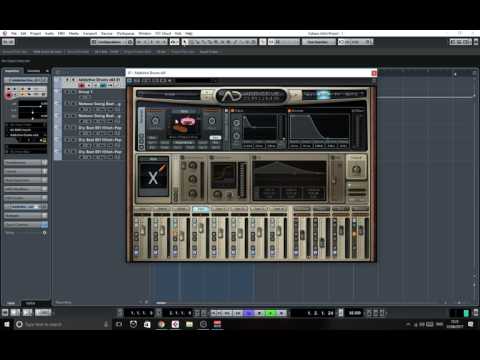Enable red record button on Addictive Drums track
480x360 pixels.
click(82, 85)
